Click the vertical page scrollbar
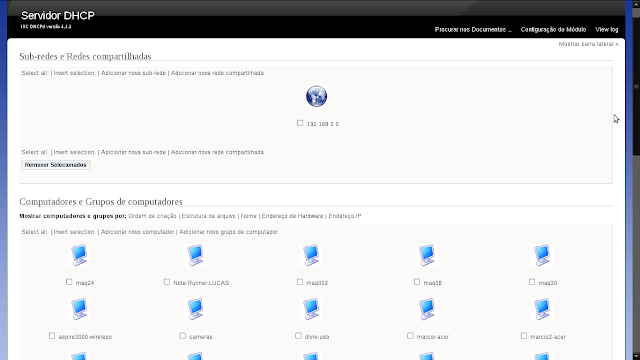Screen dimensions: 640x360 pyautogui.click(x=636, y=180)
